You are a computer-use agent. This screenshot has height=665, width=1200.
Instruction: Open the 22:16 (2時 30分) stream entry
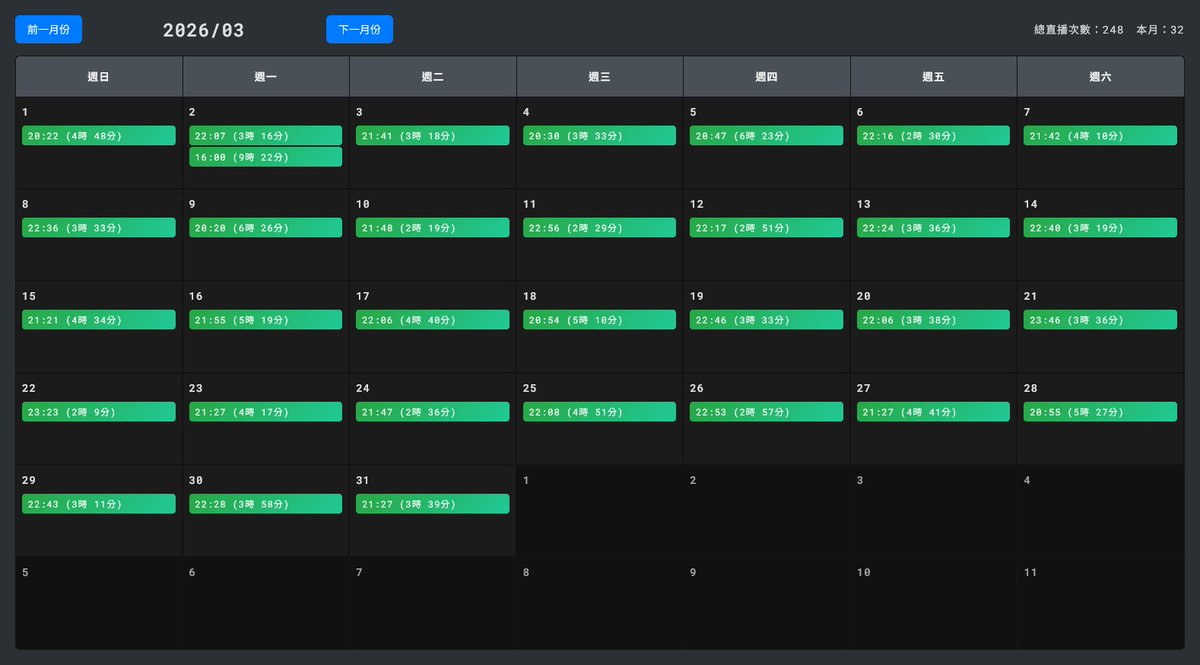point(934,136)
